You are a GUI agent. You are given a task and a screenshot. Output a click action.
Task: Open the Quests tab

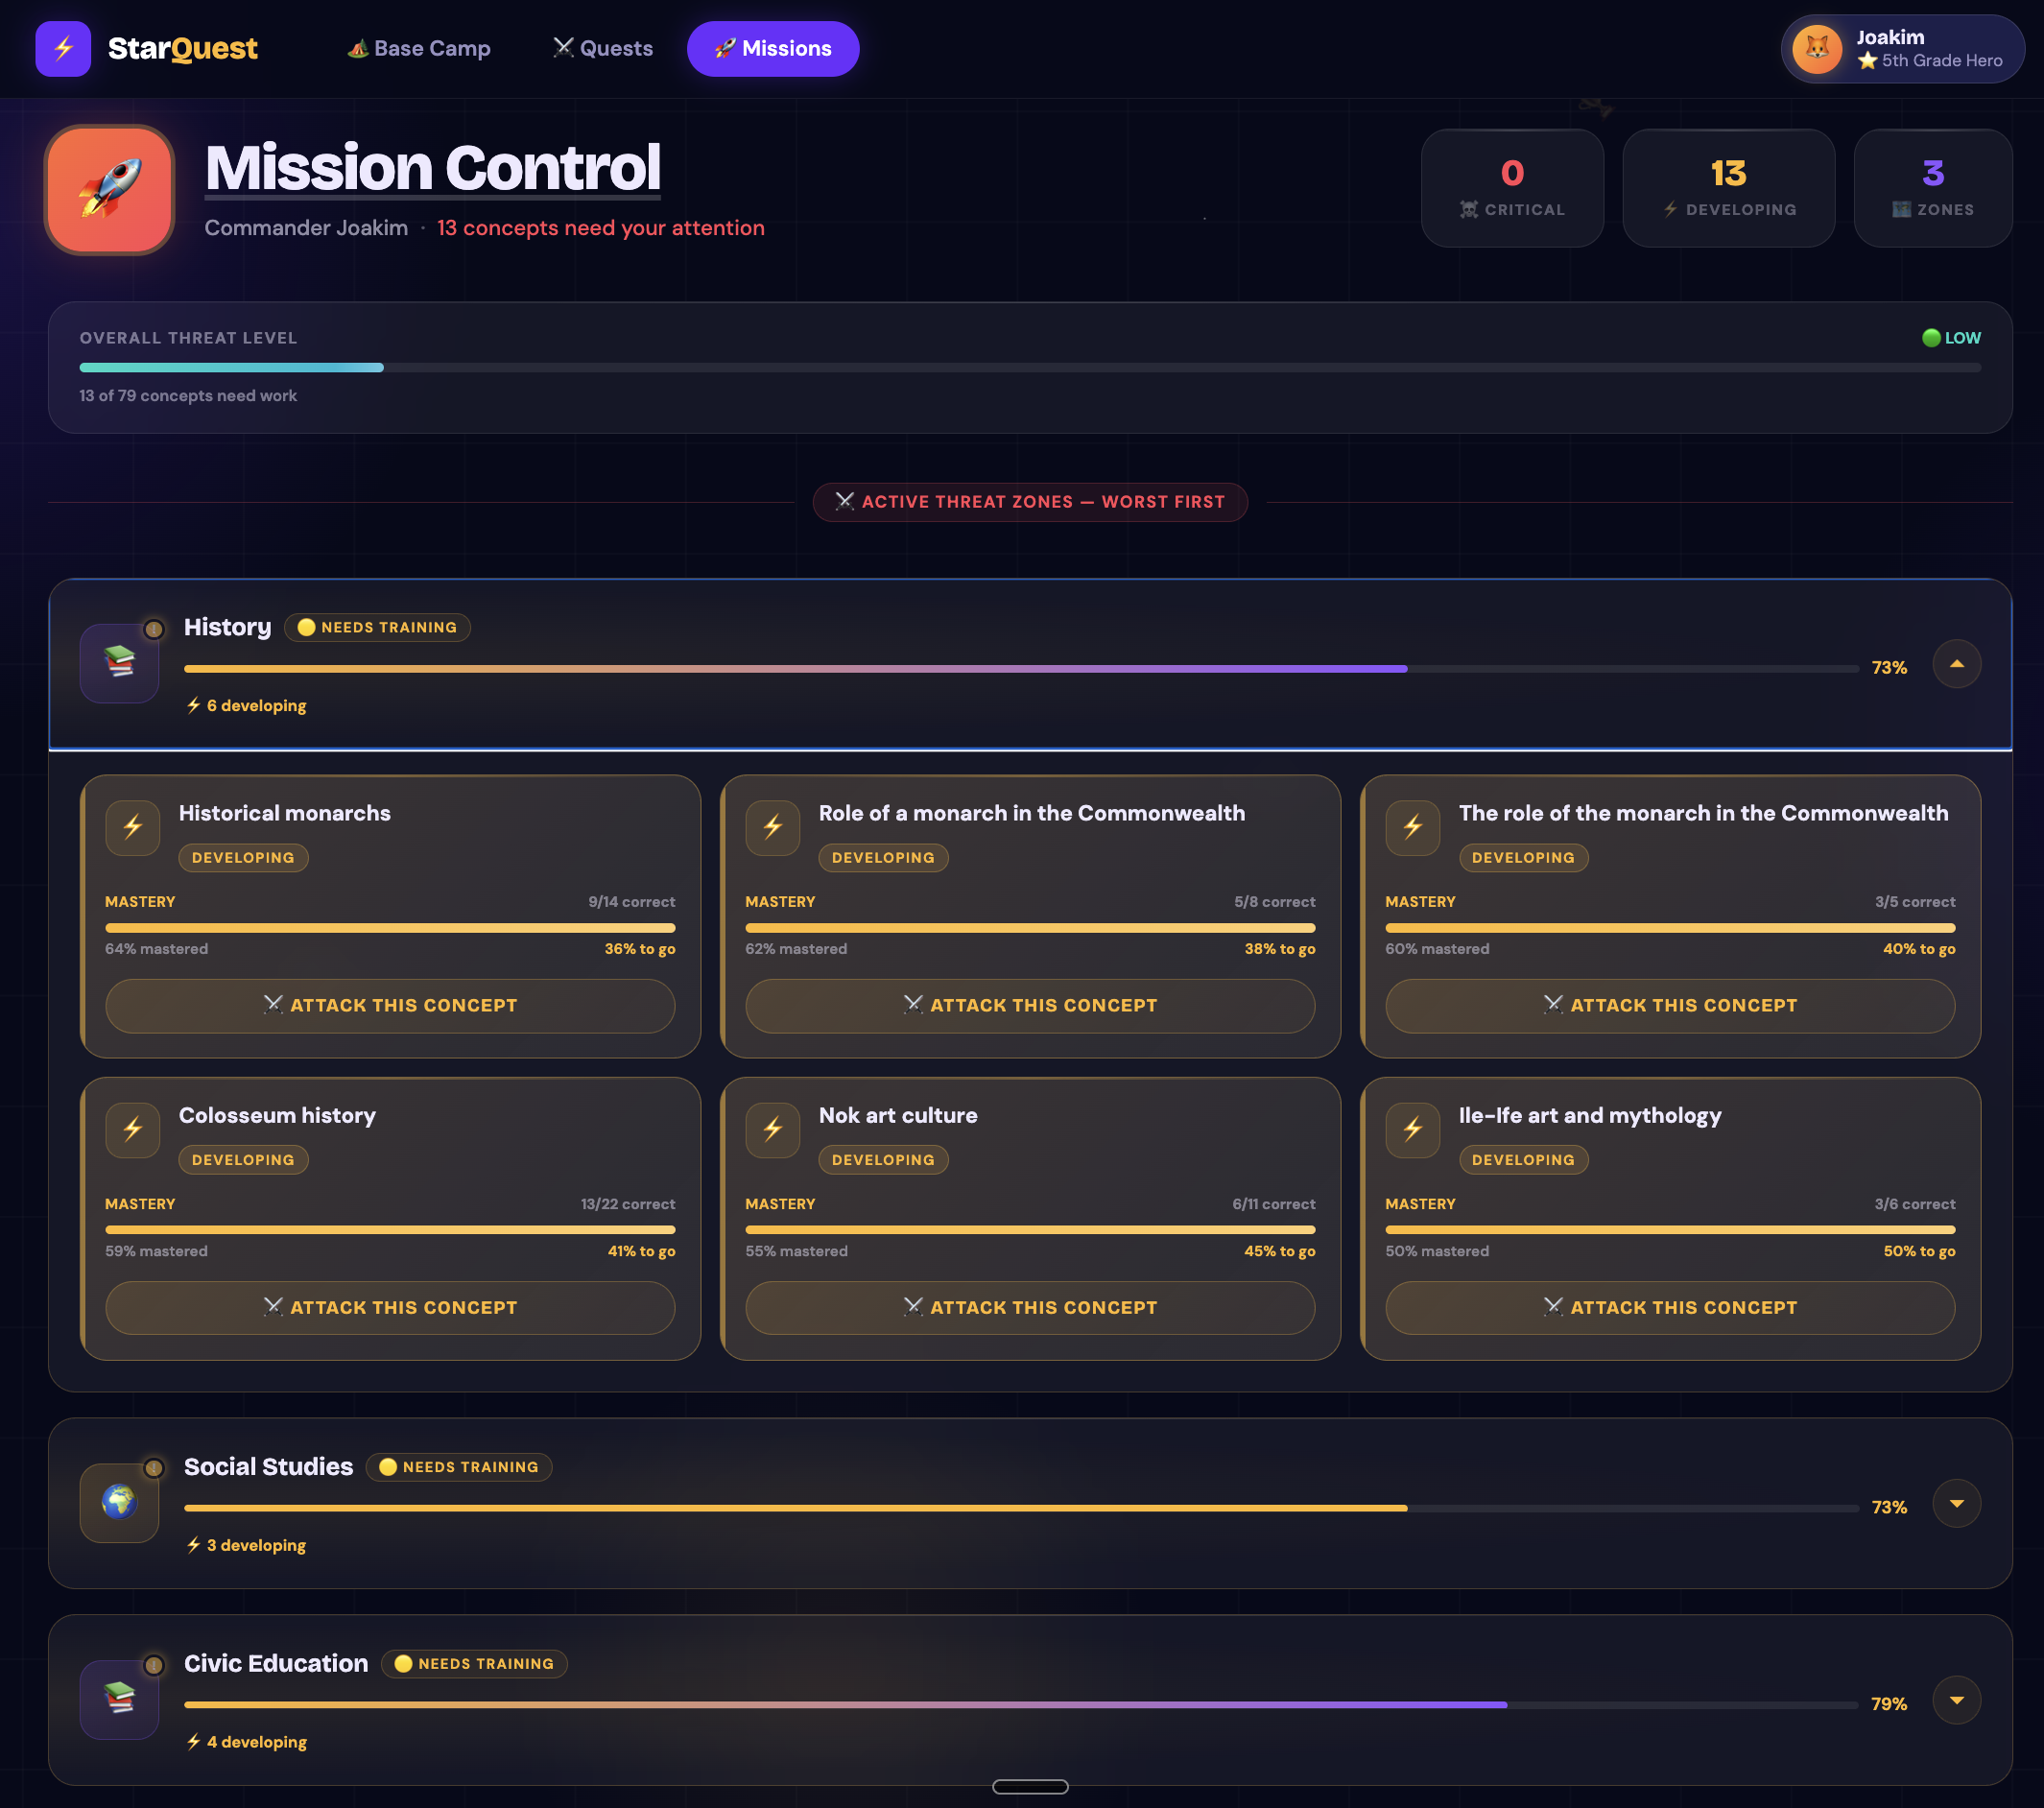click(x=603, y=48)
